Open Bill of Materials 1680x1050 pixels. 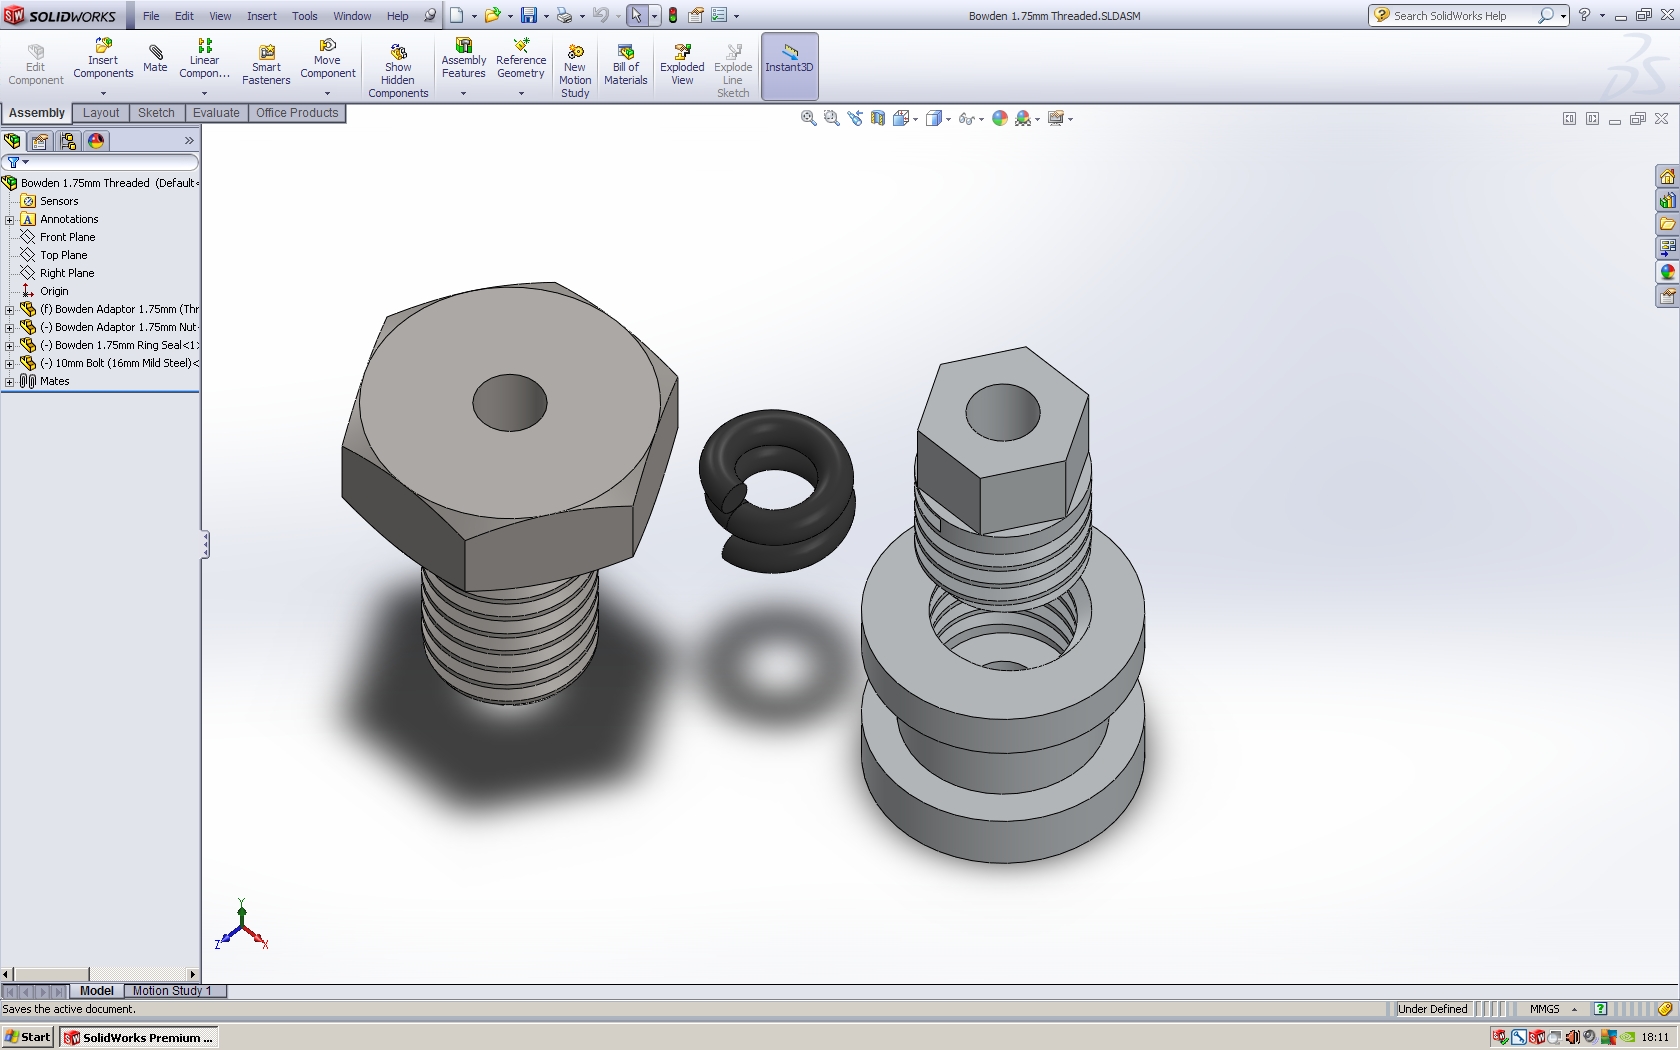626,65
